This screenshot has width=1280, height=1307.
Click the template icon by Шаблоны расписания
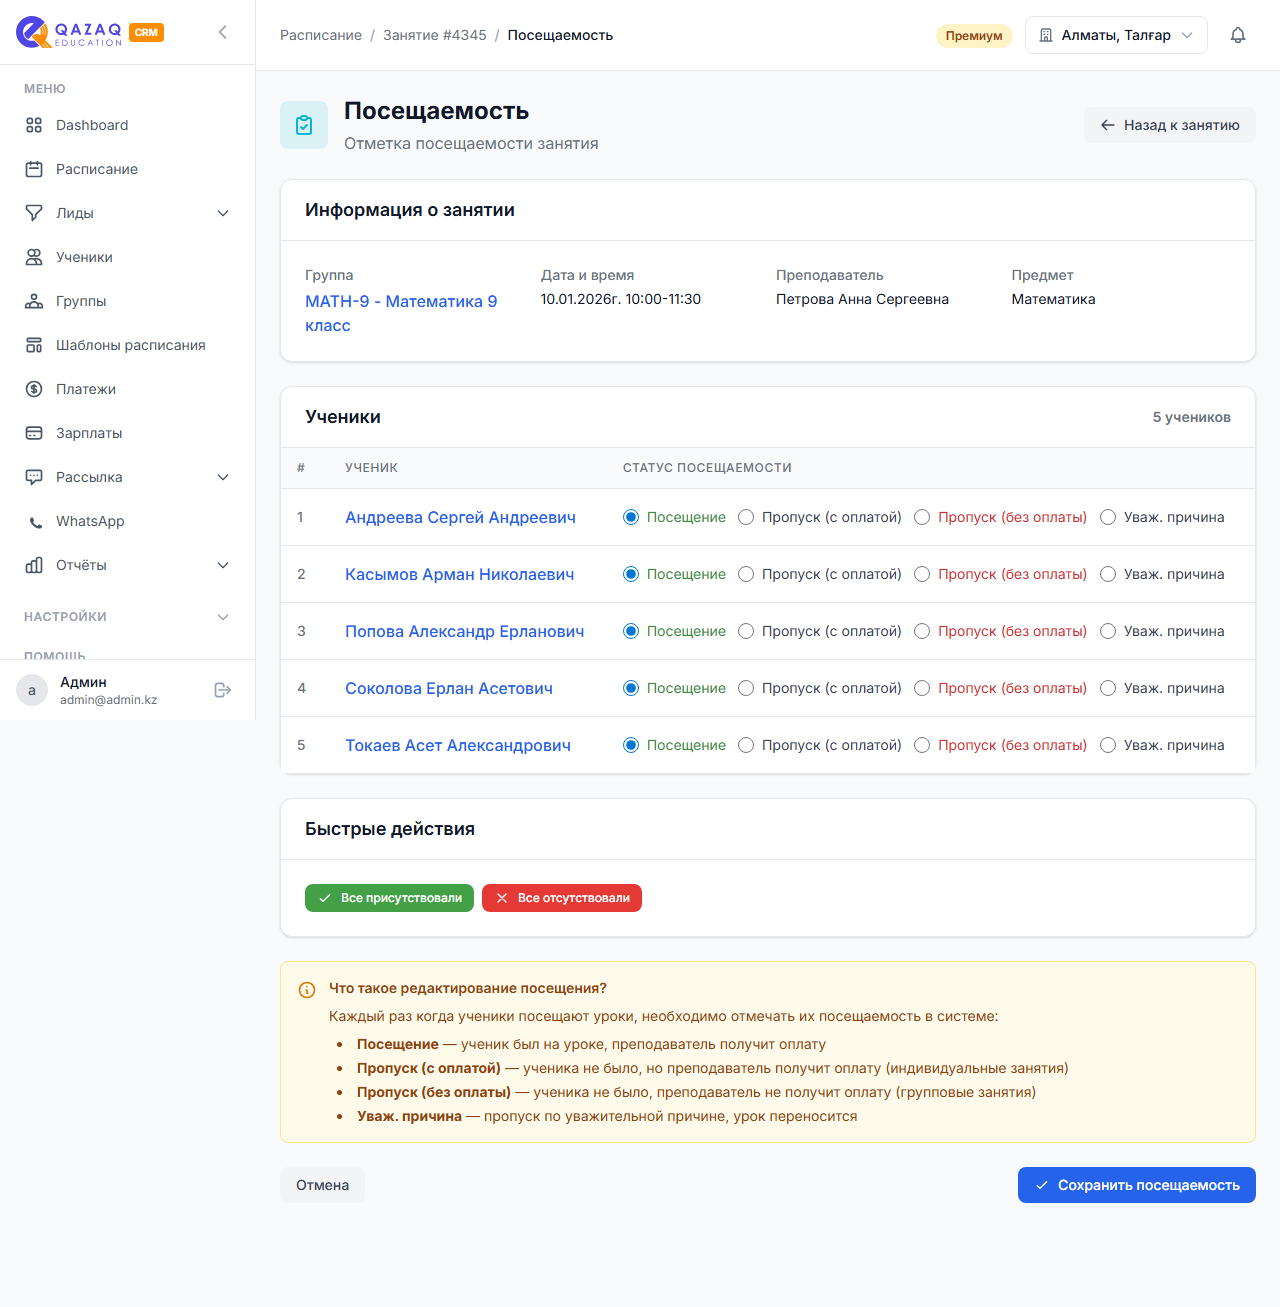pos(34,345)
